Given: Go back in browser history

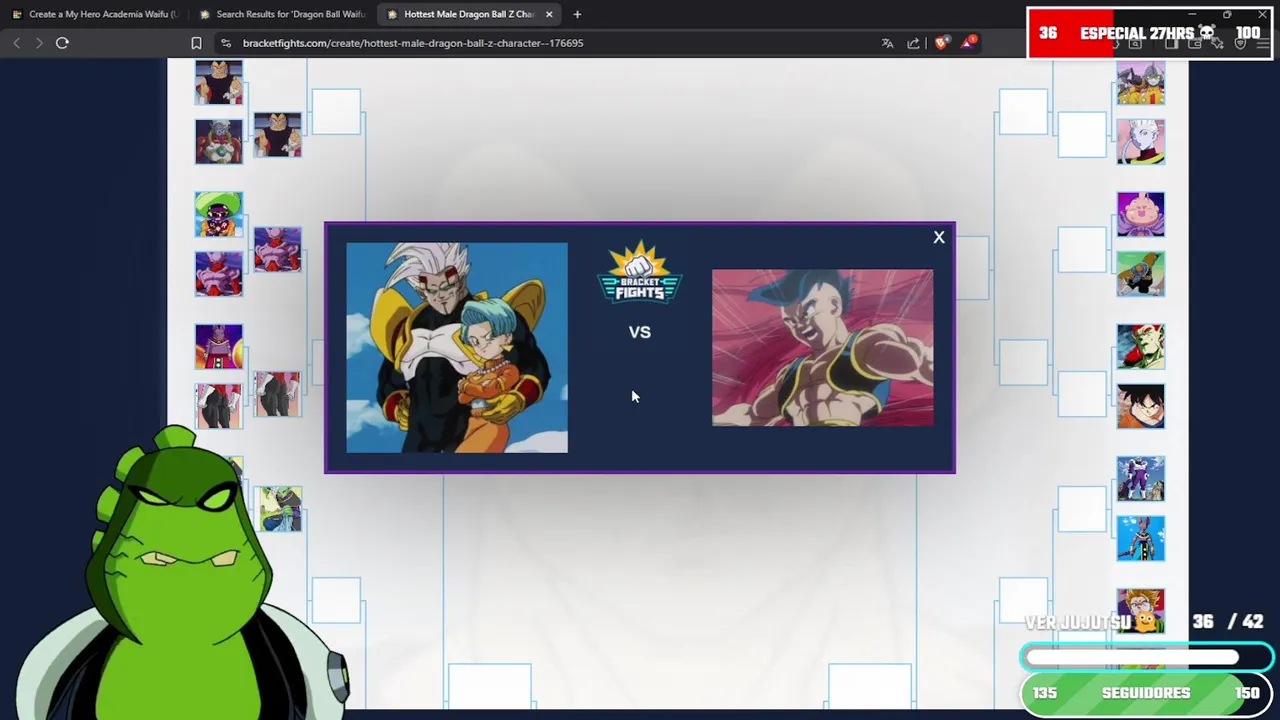Looking at the screenshot, I should tap(17, 43).
